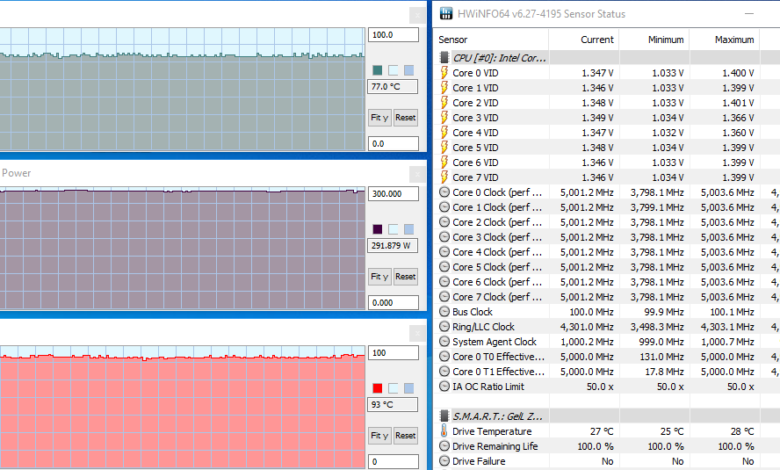Pick the teal line color swatch
The width and height of the screenshot is (780, 470).
click(378, 70)
